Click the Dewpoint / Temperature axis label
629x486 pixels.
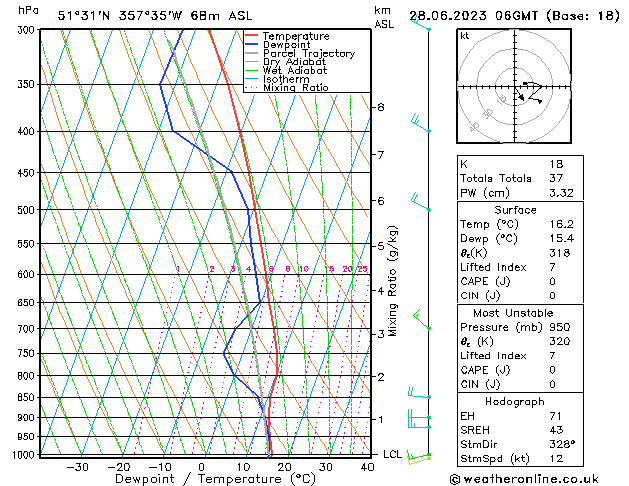coord(201,479)
